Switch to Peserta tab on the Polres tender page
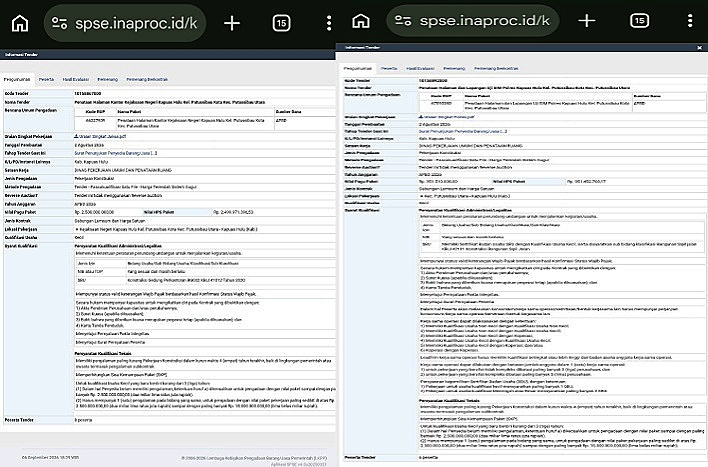The height and width of the screenshot is (467, 708). tap(389, 69)
